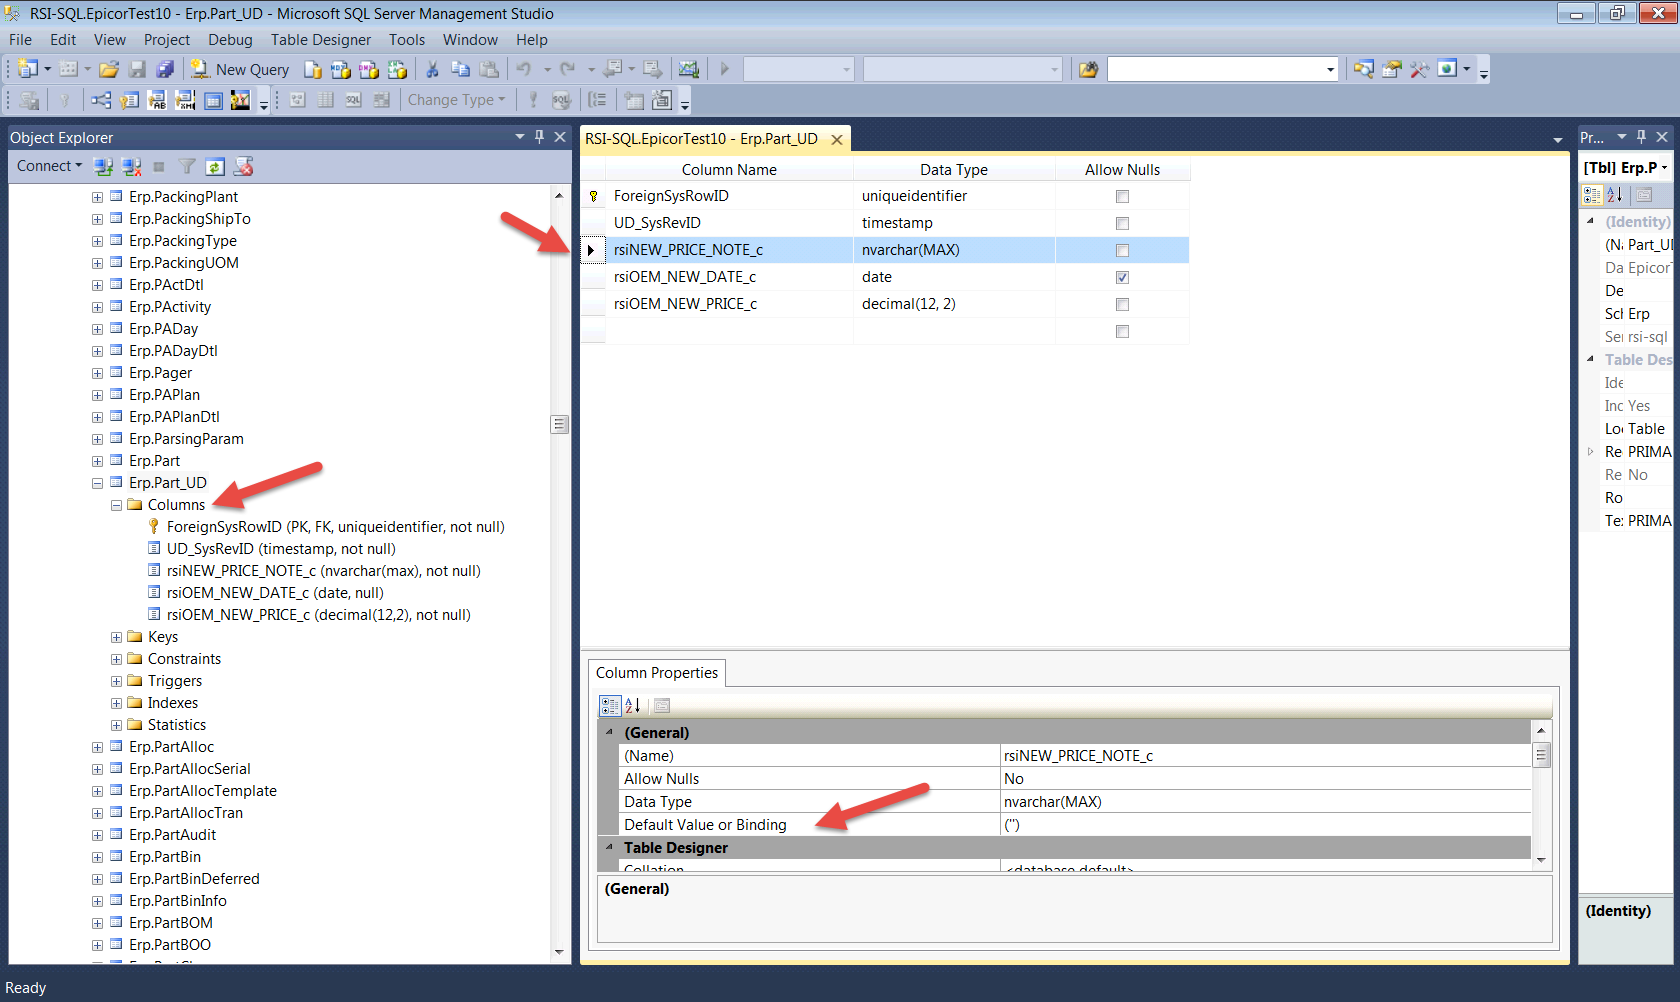Click the Manage Check Constraints icon
This screenshot has width=1680, height=1002.
click(x=213, y=100)
